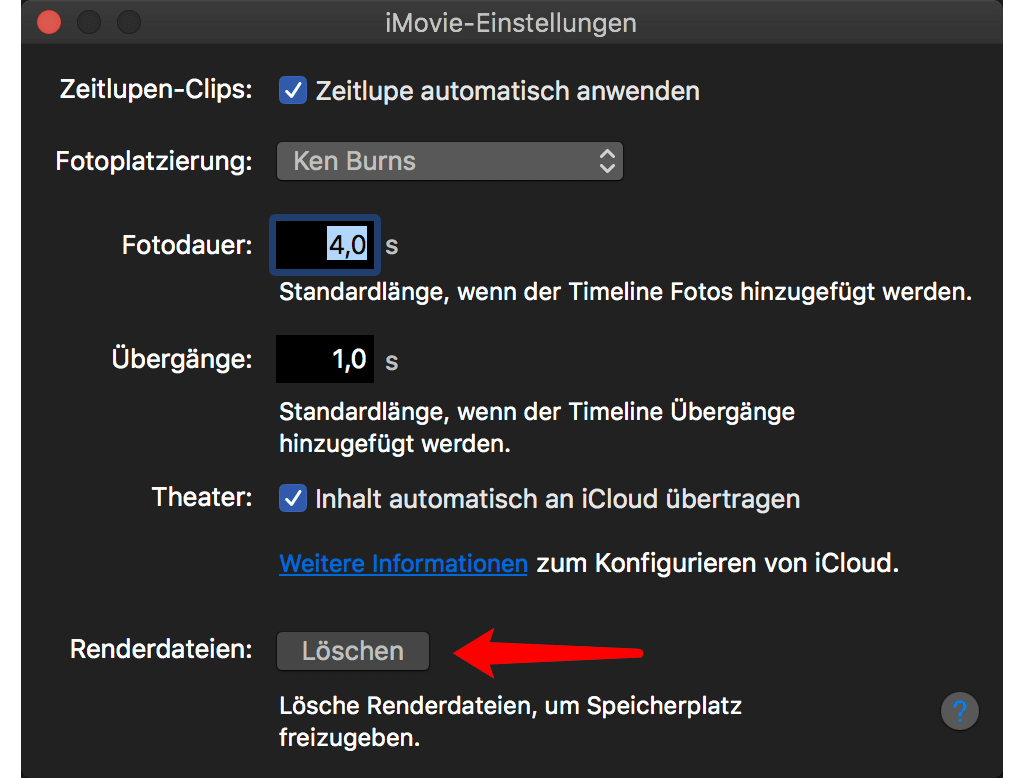Screen dimensions: 1024x778
Task: Click 'zum Konfigurieren von iCloud.' text
Action: (718, 563)
